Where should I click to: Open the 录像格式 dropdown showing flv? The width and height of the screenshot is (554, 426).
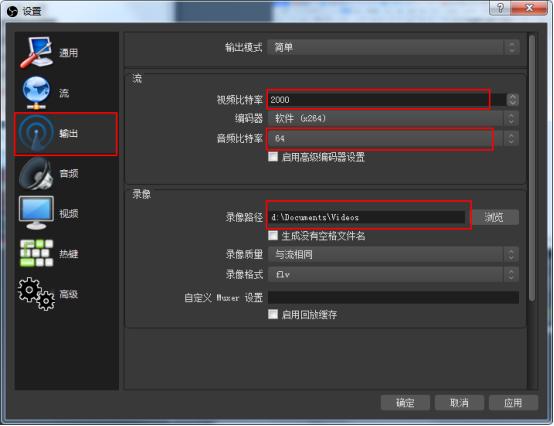click(393, 274)
